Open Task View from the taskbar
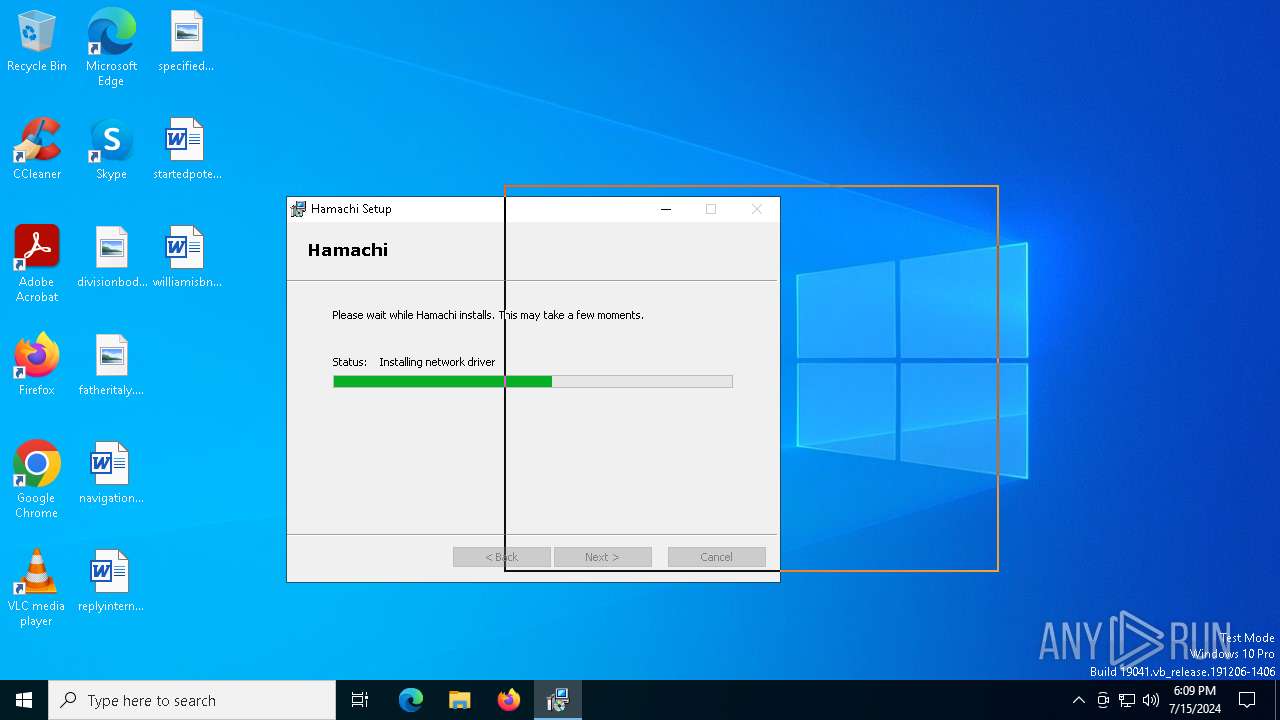This screenshot has width=1280, height=720. coord(360,700)
